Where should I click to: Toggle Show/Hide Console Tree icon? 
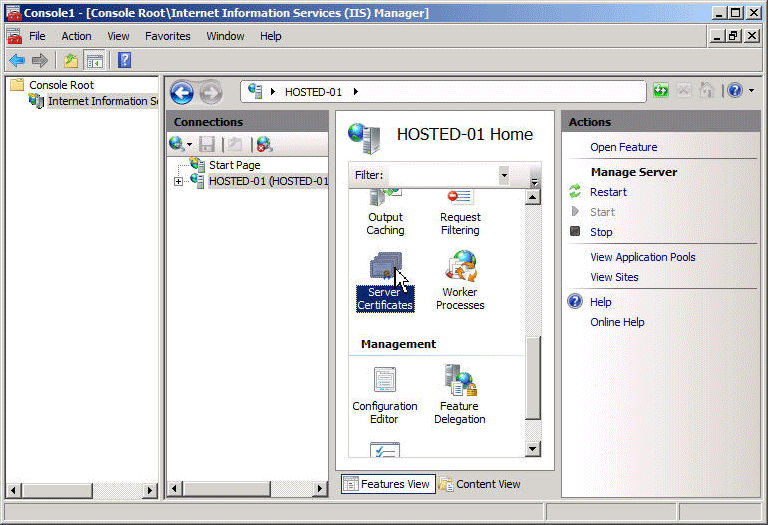tap(95, 61)
